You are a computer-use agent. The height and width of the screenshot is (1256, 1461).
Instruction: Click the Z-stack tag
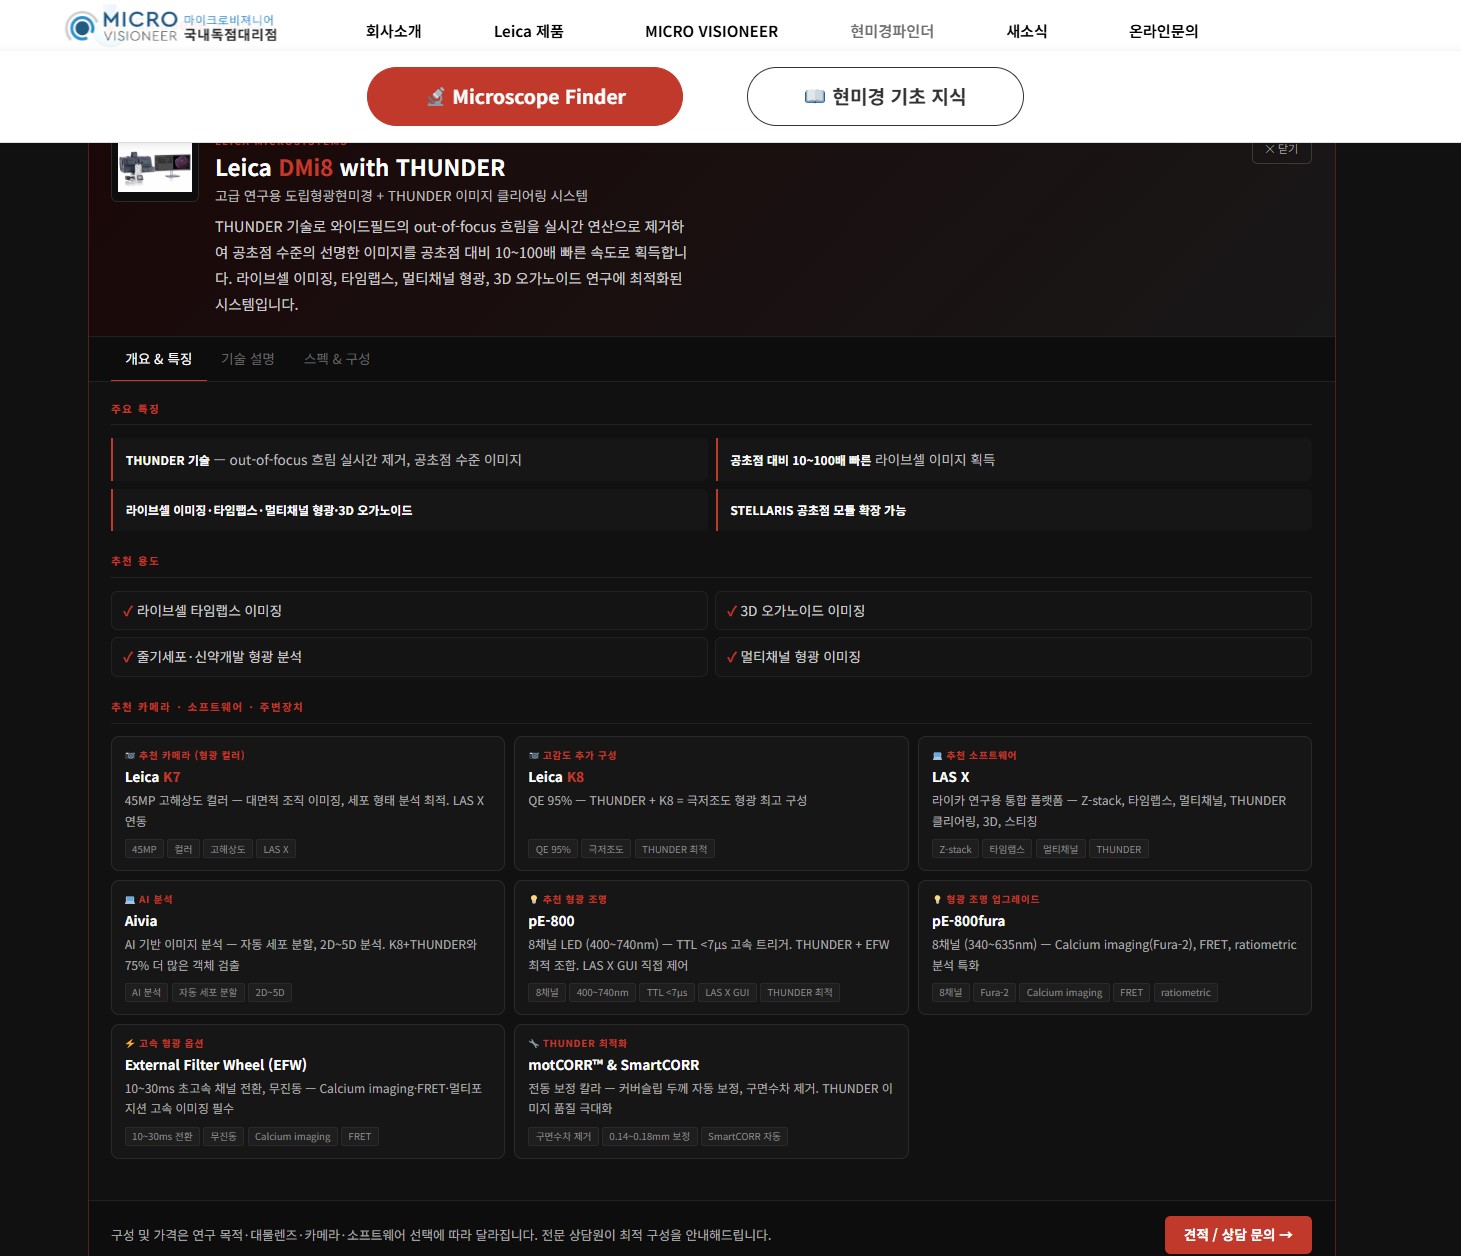[x=955, y=850]
